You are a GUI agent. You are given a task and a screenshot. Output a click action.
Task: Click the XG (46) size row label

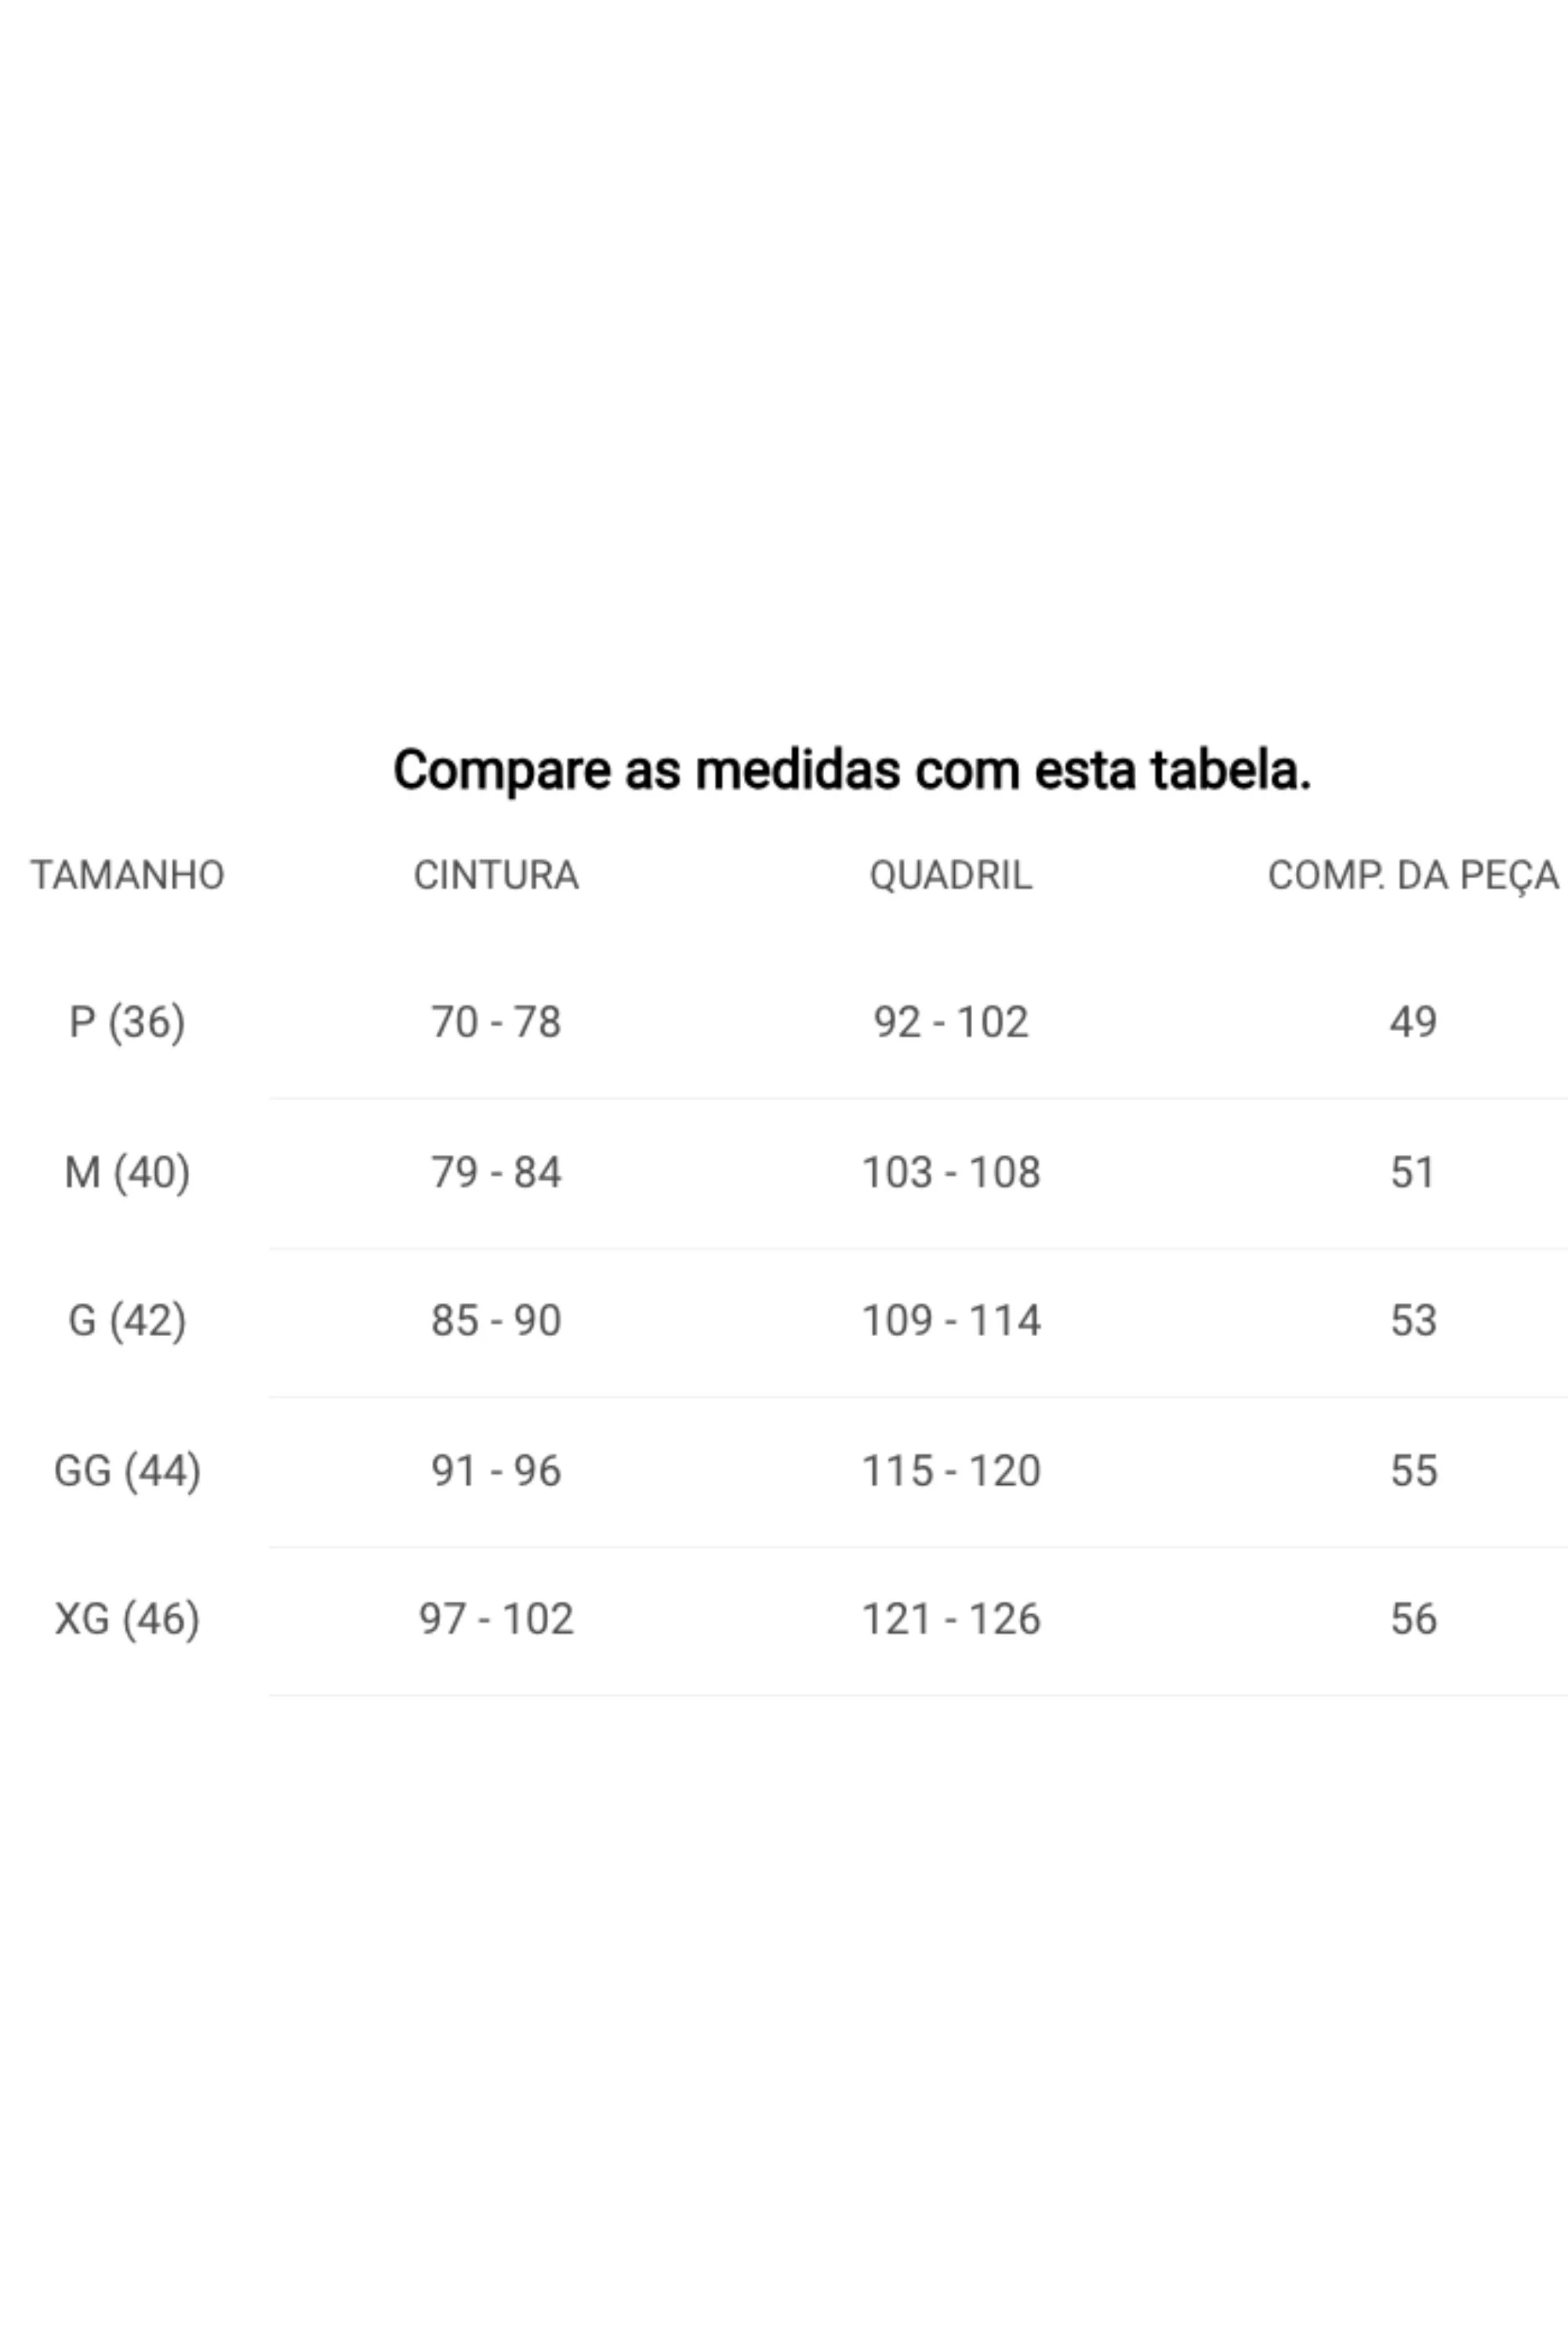[127, 1618]
